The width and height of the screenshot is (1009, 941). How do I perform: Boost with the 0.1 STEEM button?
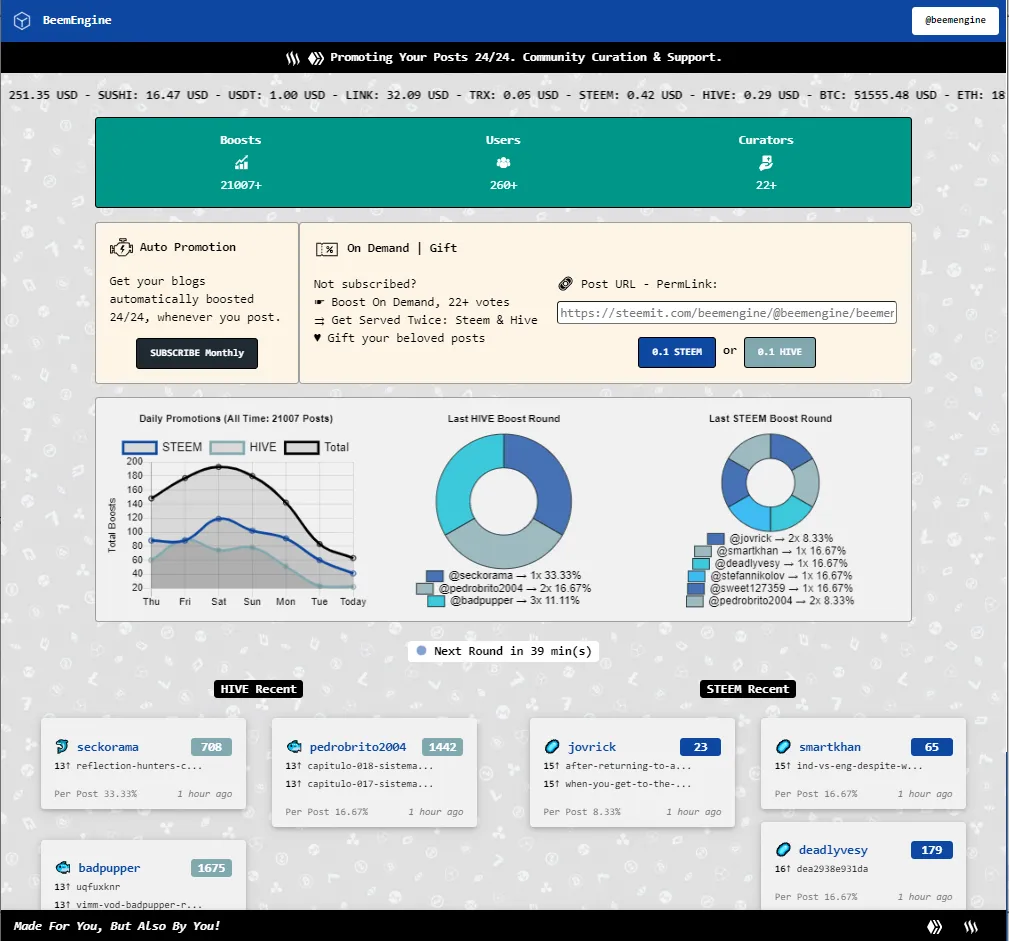click(676, 352)
